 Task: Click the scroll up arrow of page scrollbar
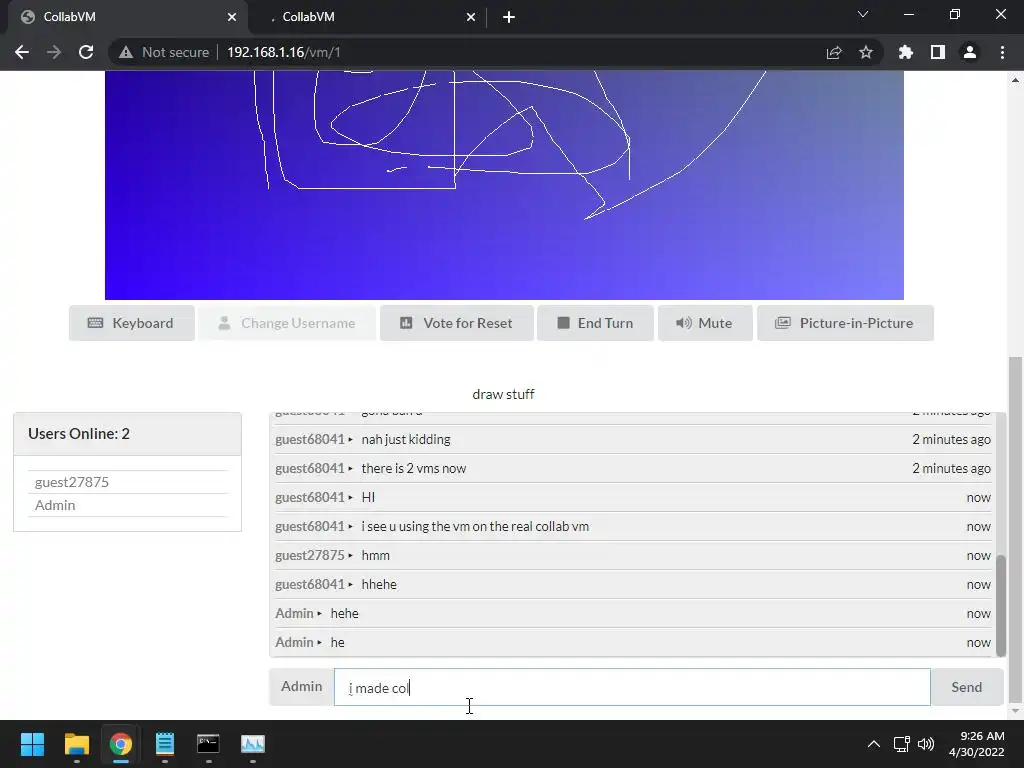click(1015, 80)
